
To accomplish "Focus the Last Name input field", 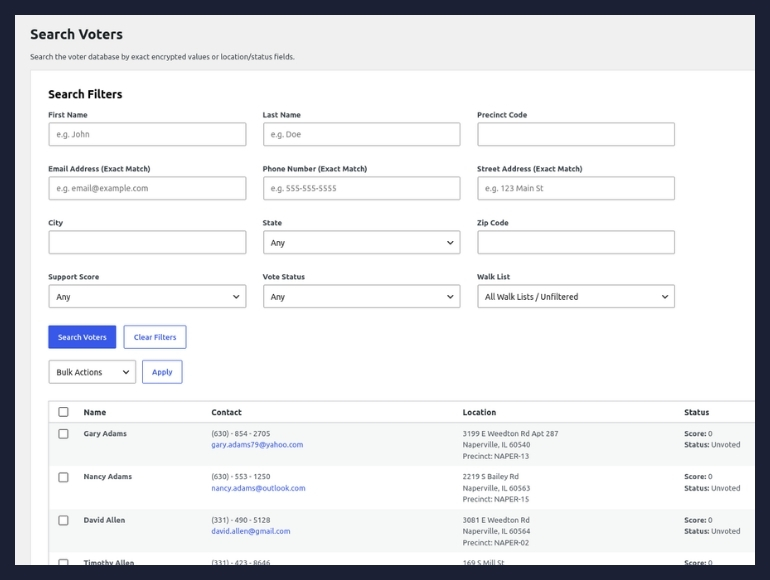I will pos(361,134).
